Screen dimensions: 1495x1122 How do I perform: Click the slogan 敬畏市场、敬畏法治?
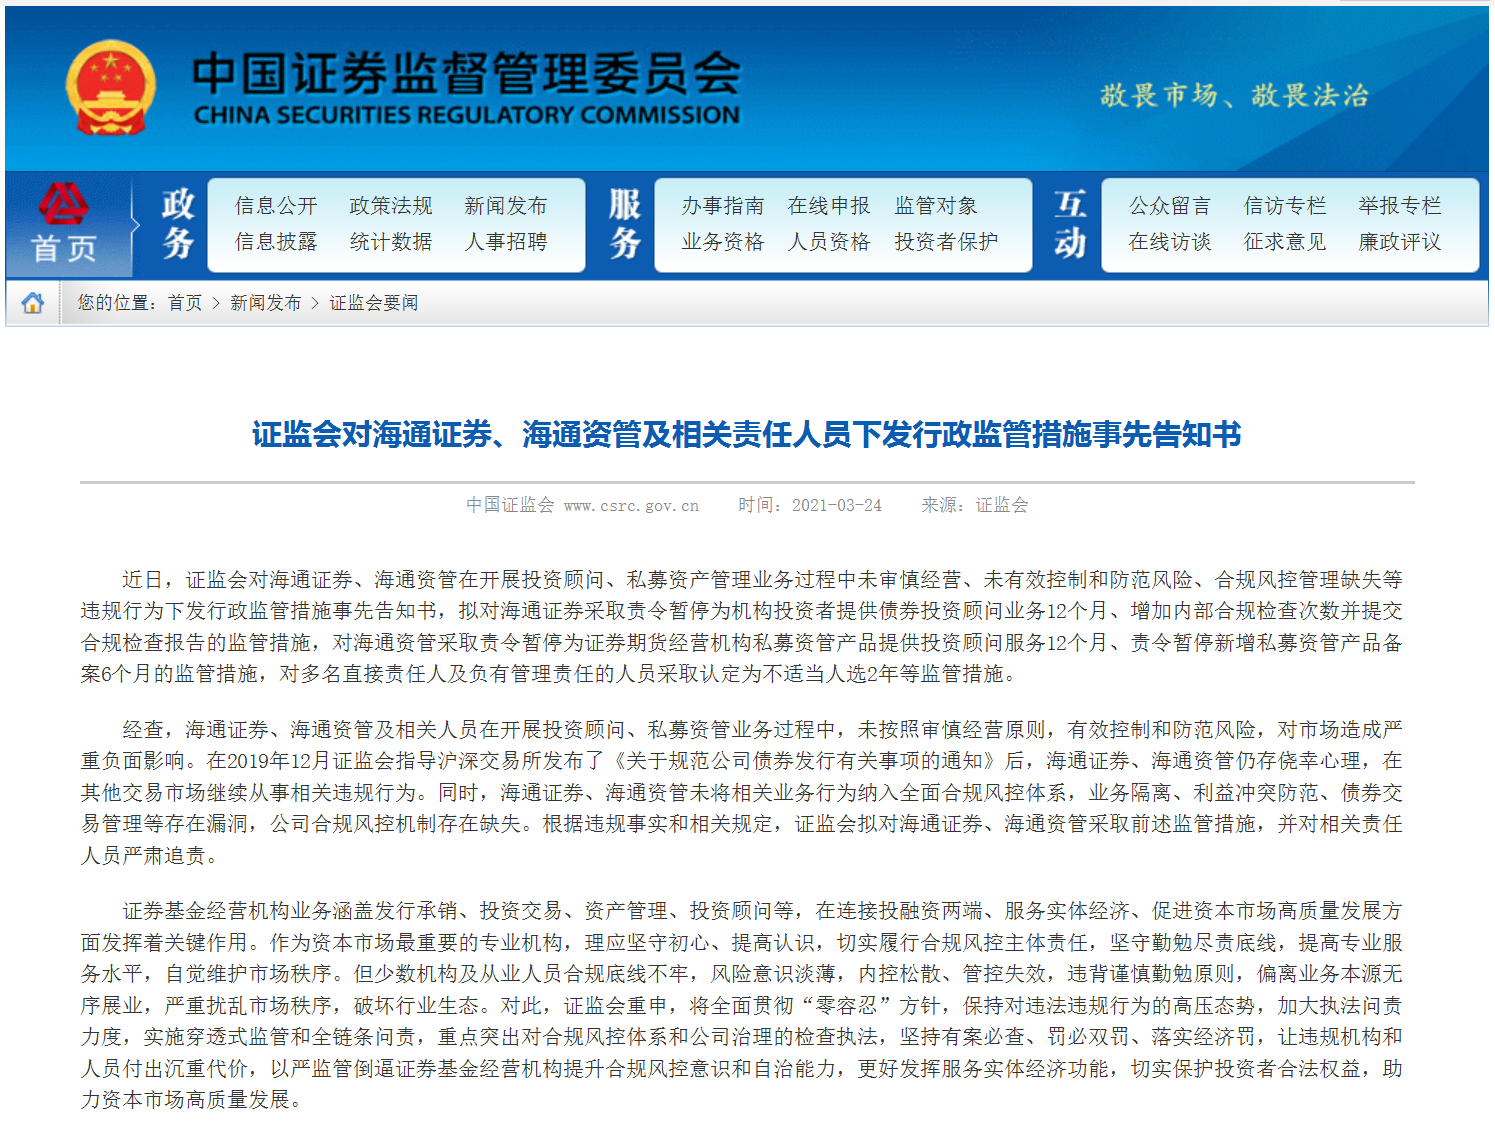(1234, 96)
